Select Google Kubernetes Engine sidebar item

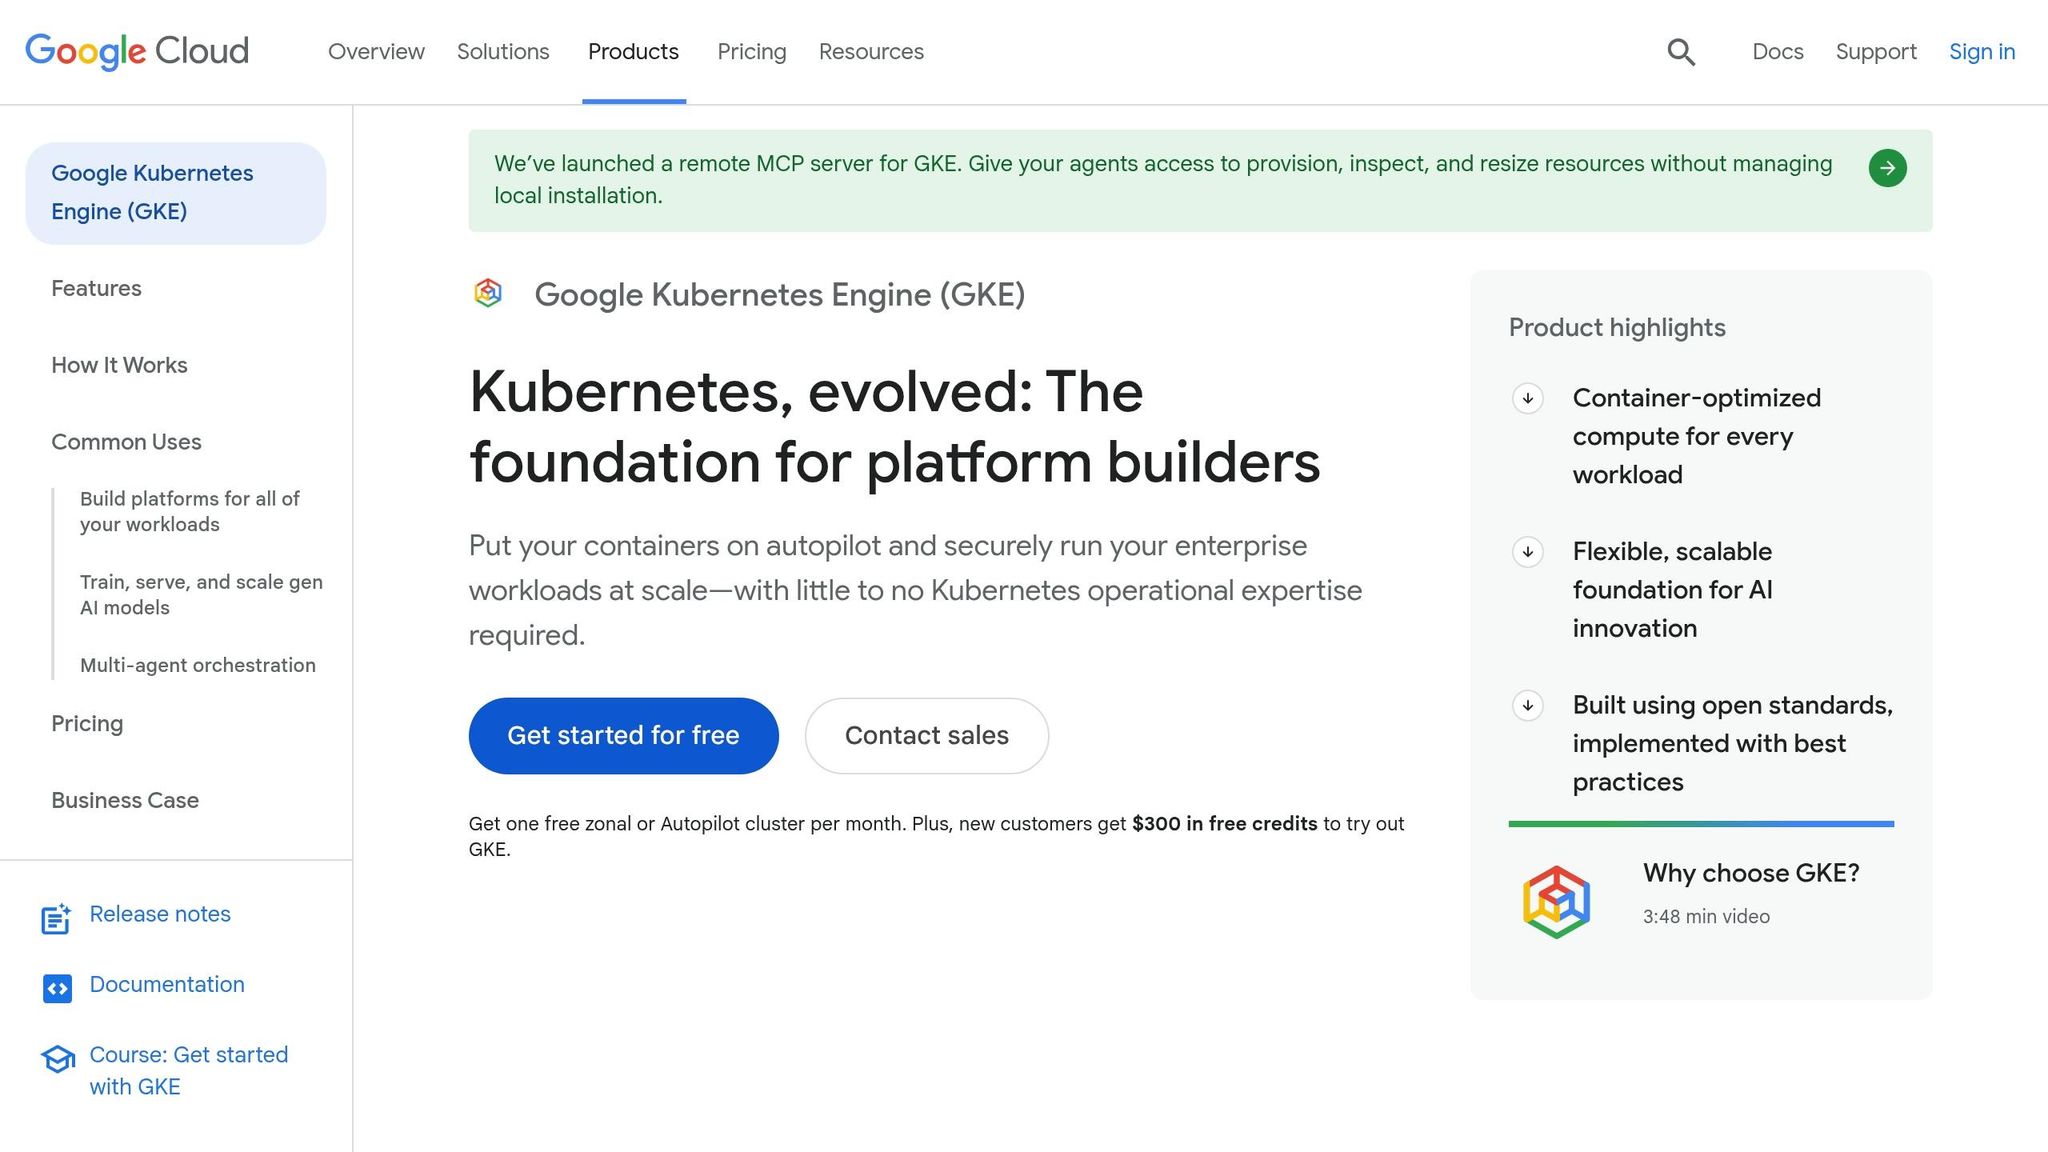176,193
